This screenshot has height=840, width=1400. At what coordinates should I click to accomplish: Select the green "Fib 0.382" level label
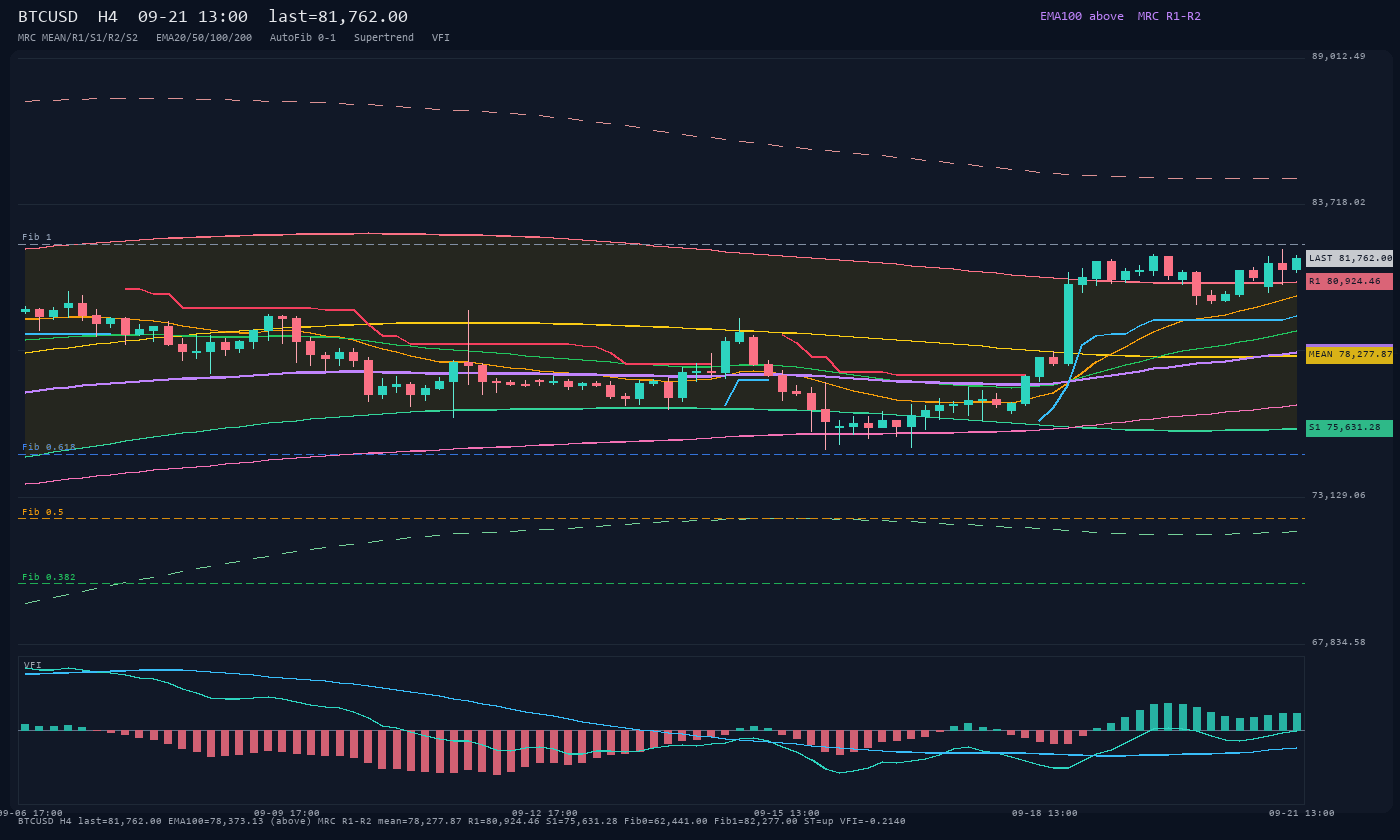point(49,577)
